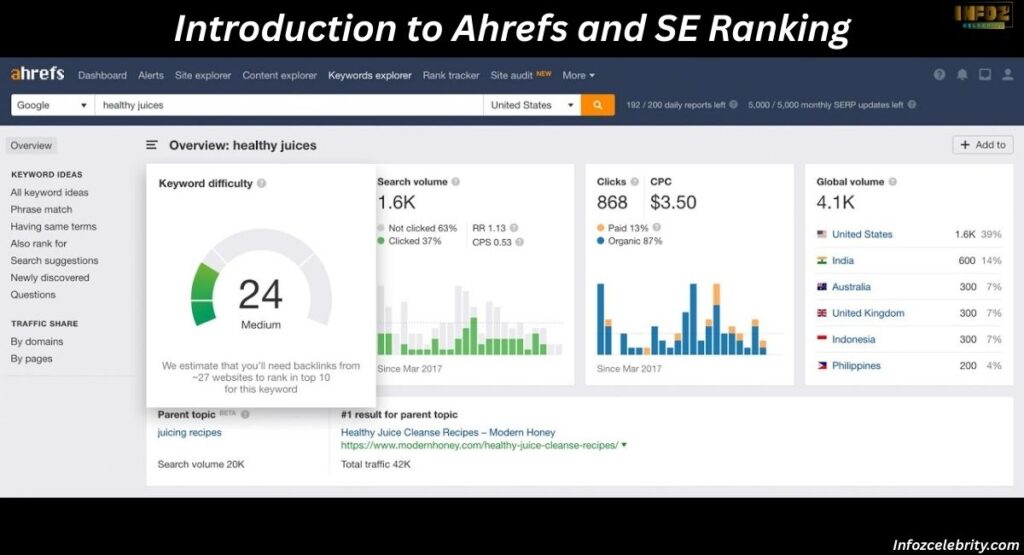Click info icon next to Keyword difficulty

(x=262, y=183)
